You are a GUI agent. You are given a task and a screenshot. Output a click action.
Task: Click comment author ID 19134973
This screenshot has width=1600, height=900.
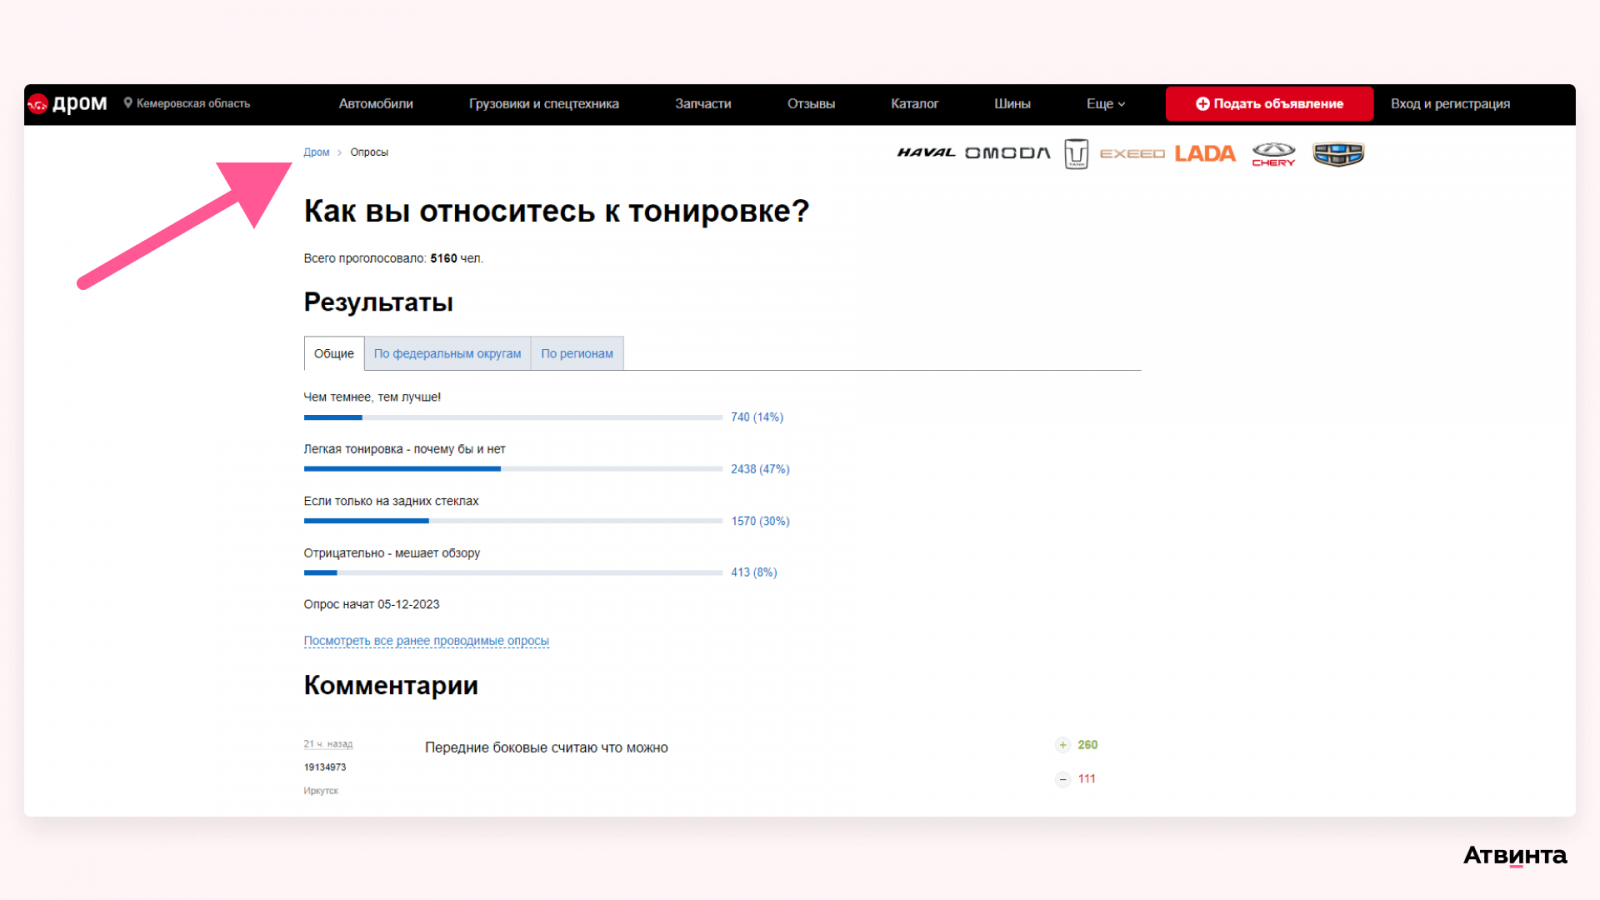pos(325,767)
